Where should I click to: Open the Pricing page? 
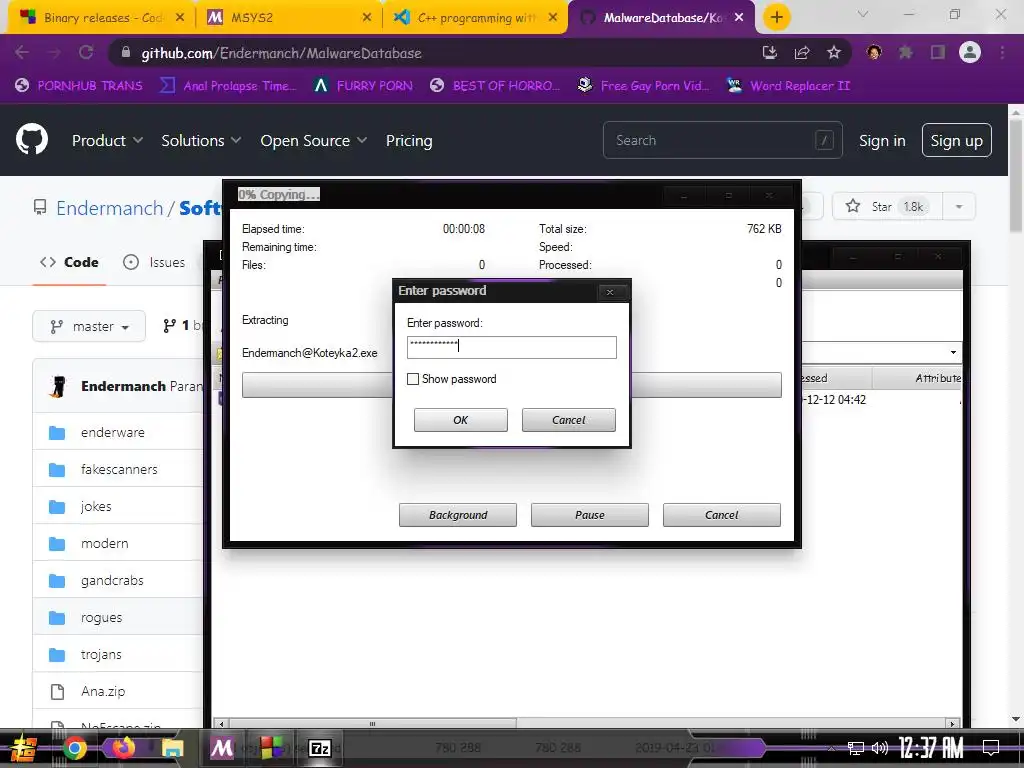(x=409, y=140)
